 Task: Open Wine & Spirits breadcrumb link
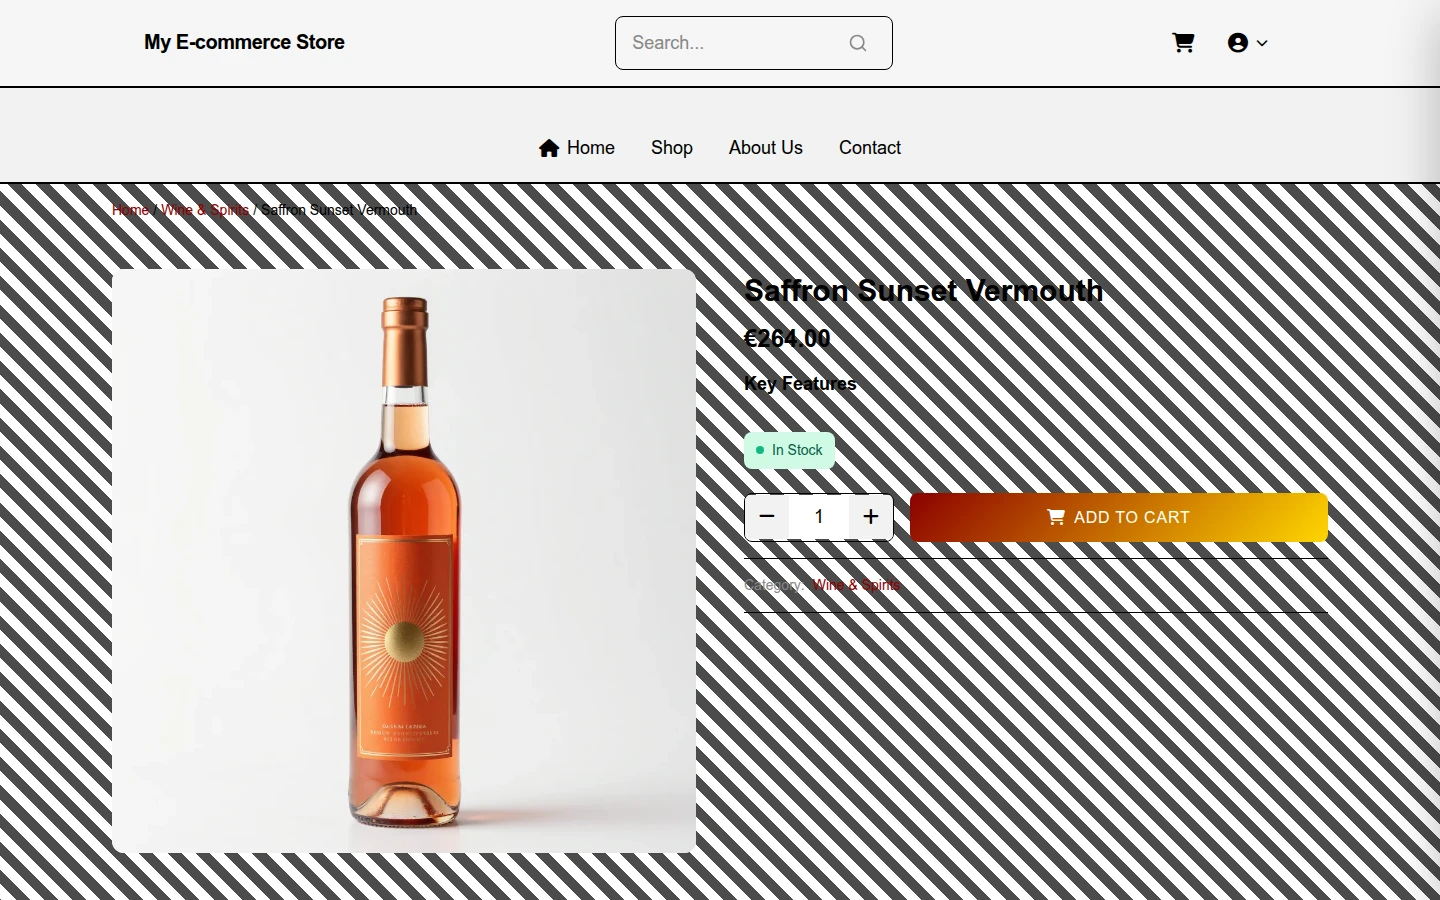click(204, 210)
